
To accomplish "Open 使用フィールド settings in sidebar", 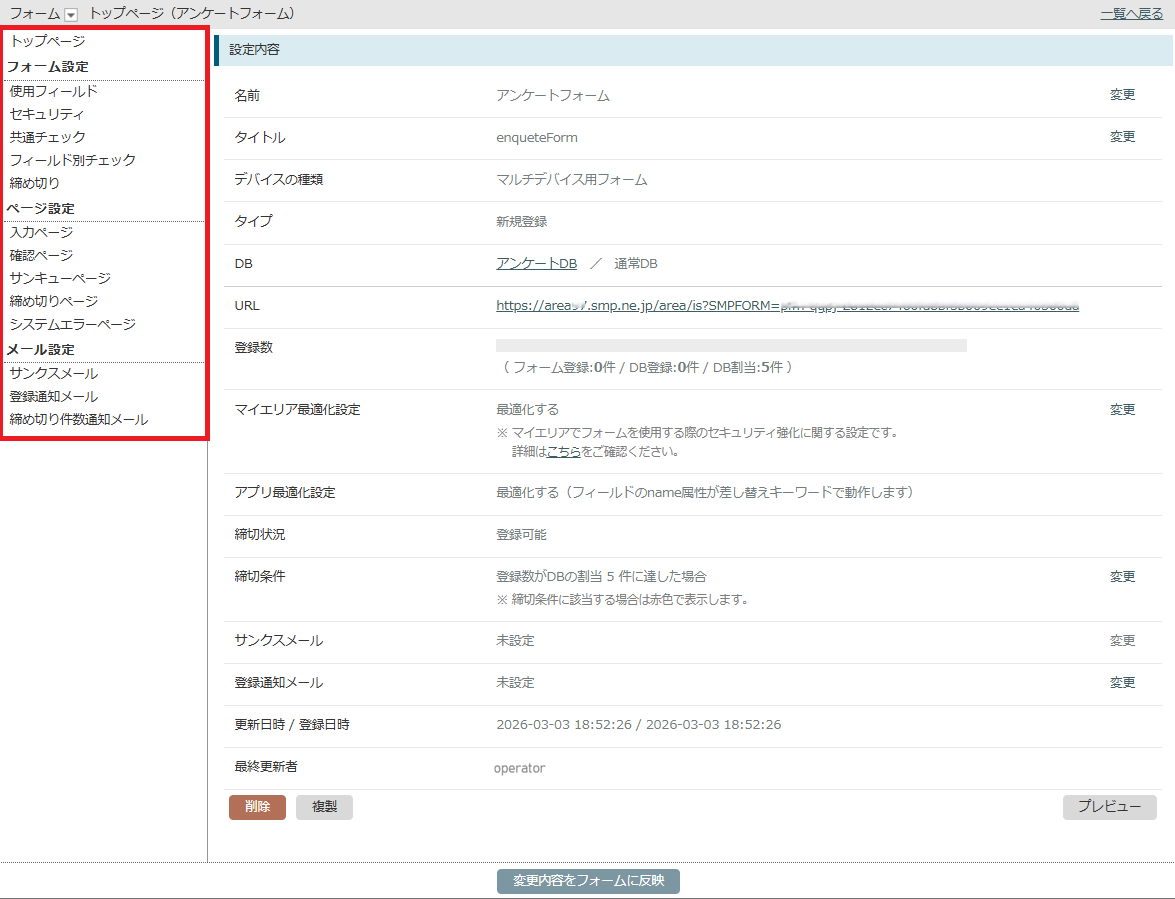I will point(54,91).
